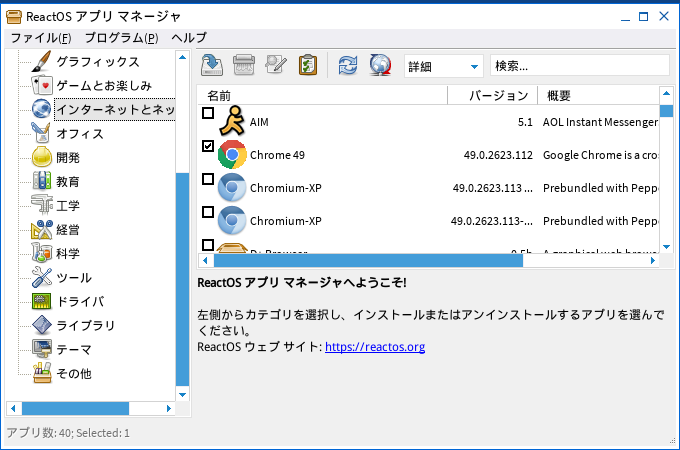Uncheck the Chrome 49 checkbox
680x450 pixels.
coord(208,146)
